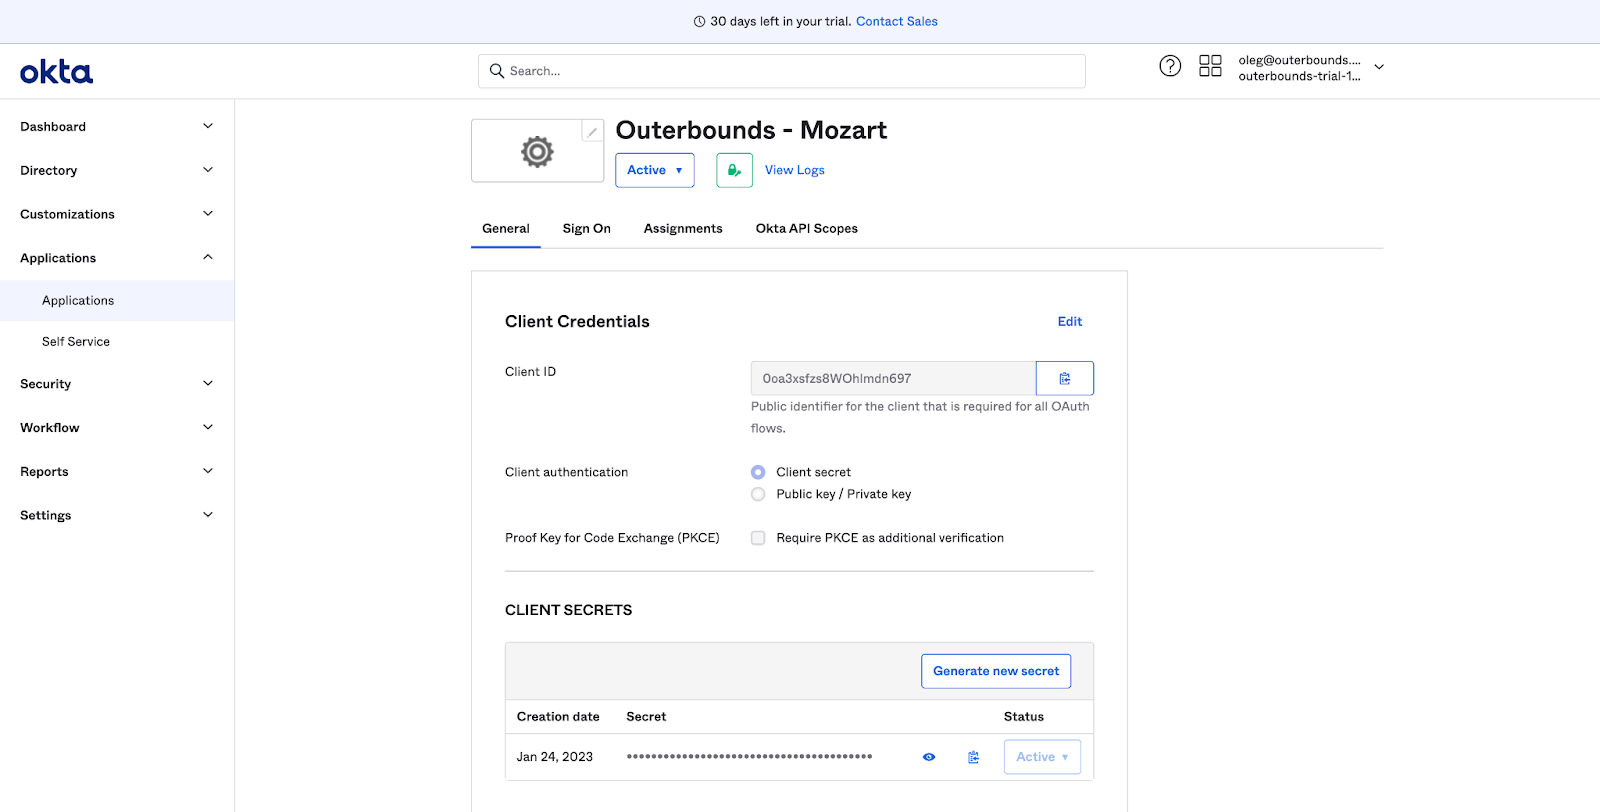Click the Okta logo

[x=56, y=72]
